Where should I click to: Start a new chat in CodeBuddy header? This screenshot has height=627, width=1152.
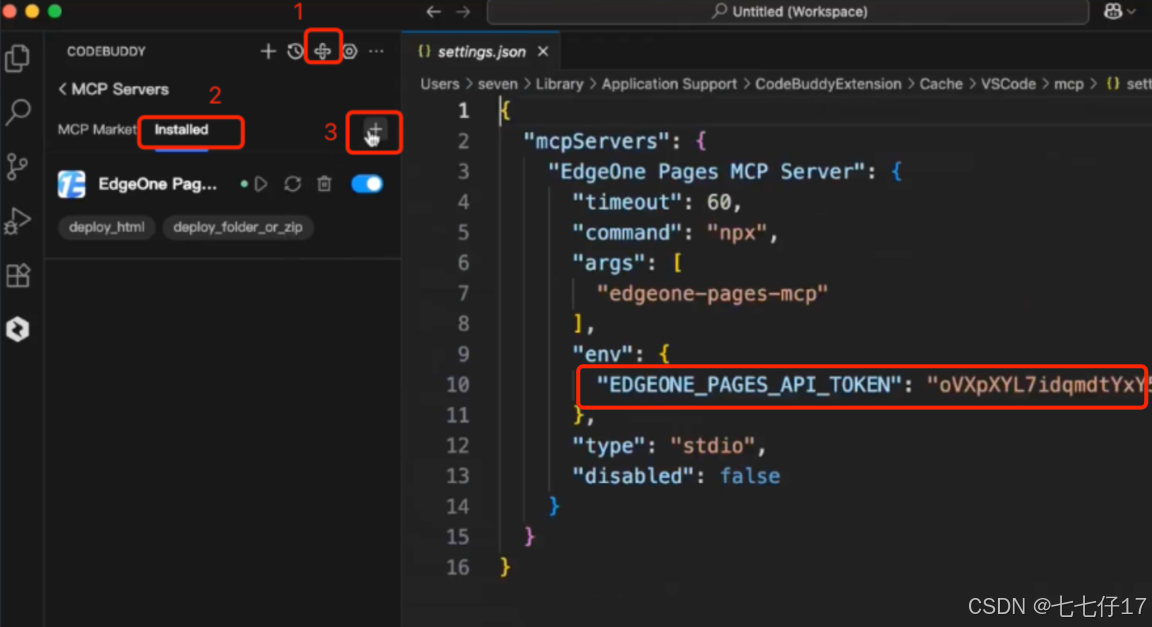267,51
